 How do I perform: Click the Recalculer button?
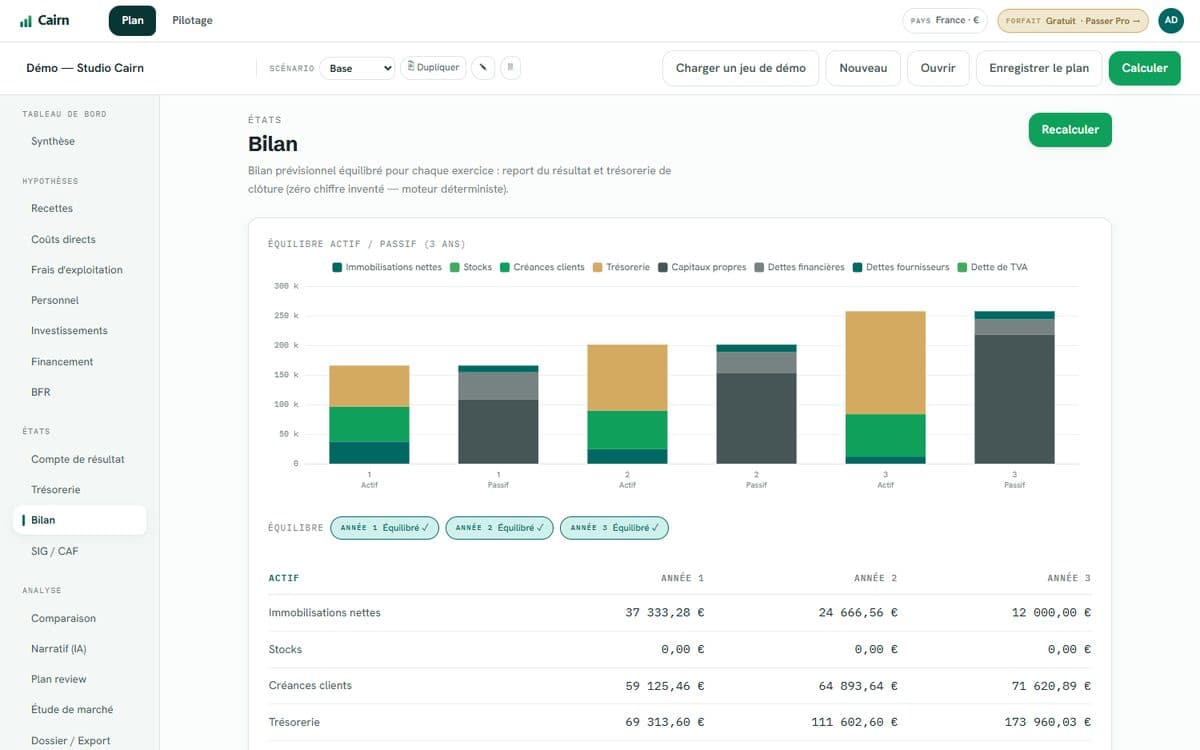(x=1070, y=130)
